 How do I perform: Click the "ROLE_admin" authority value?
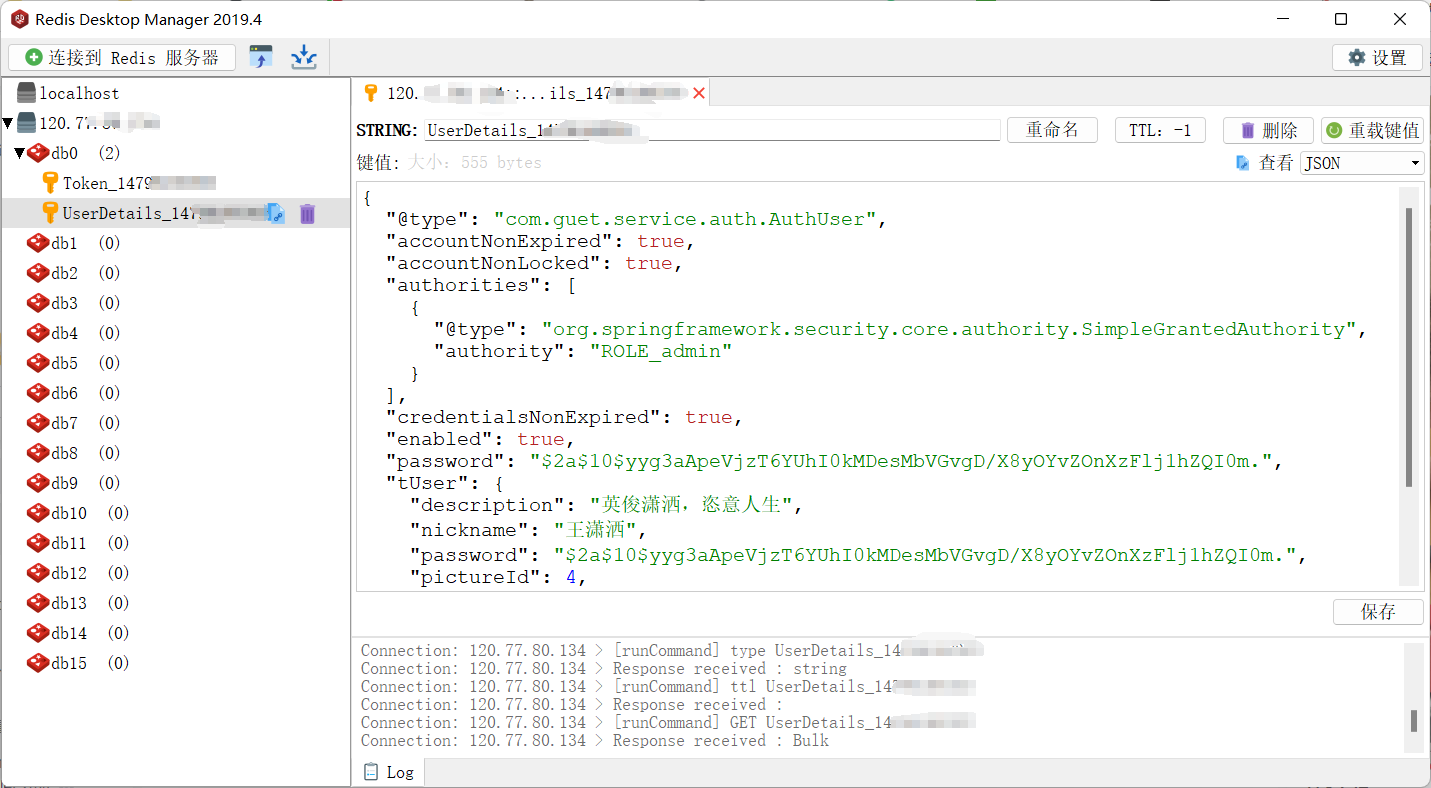click(x=660, y=351)
